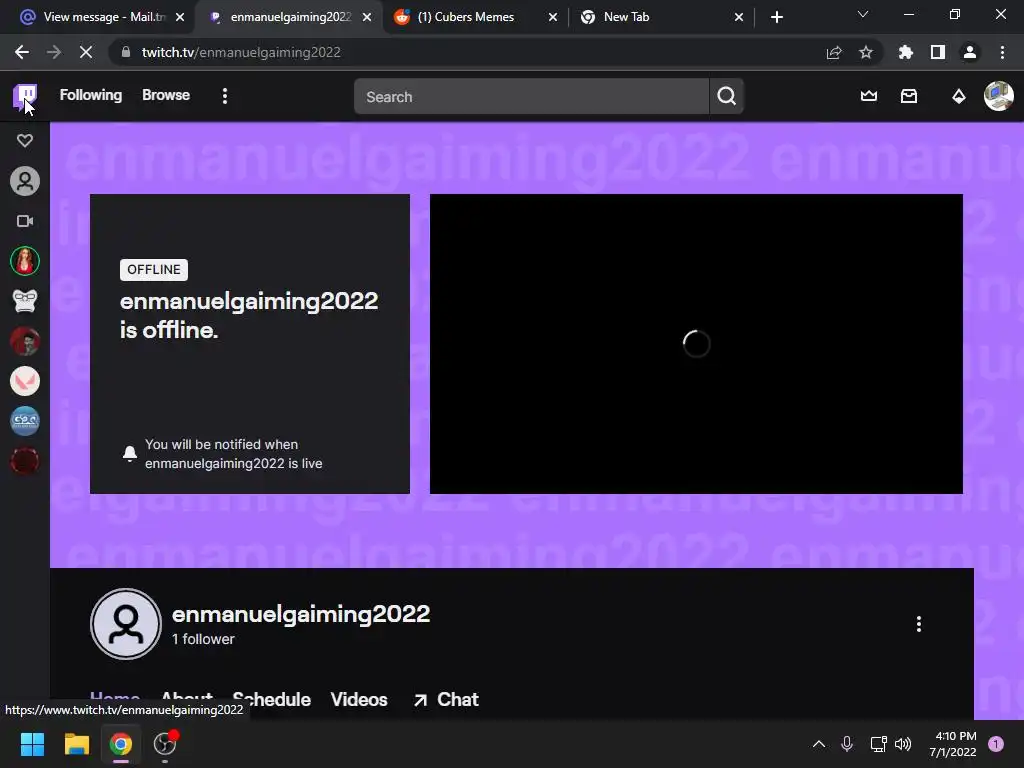Open the tab search chevron
Screen dimensions: 1024x768
point(863,14)
